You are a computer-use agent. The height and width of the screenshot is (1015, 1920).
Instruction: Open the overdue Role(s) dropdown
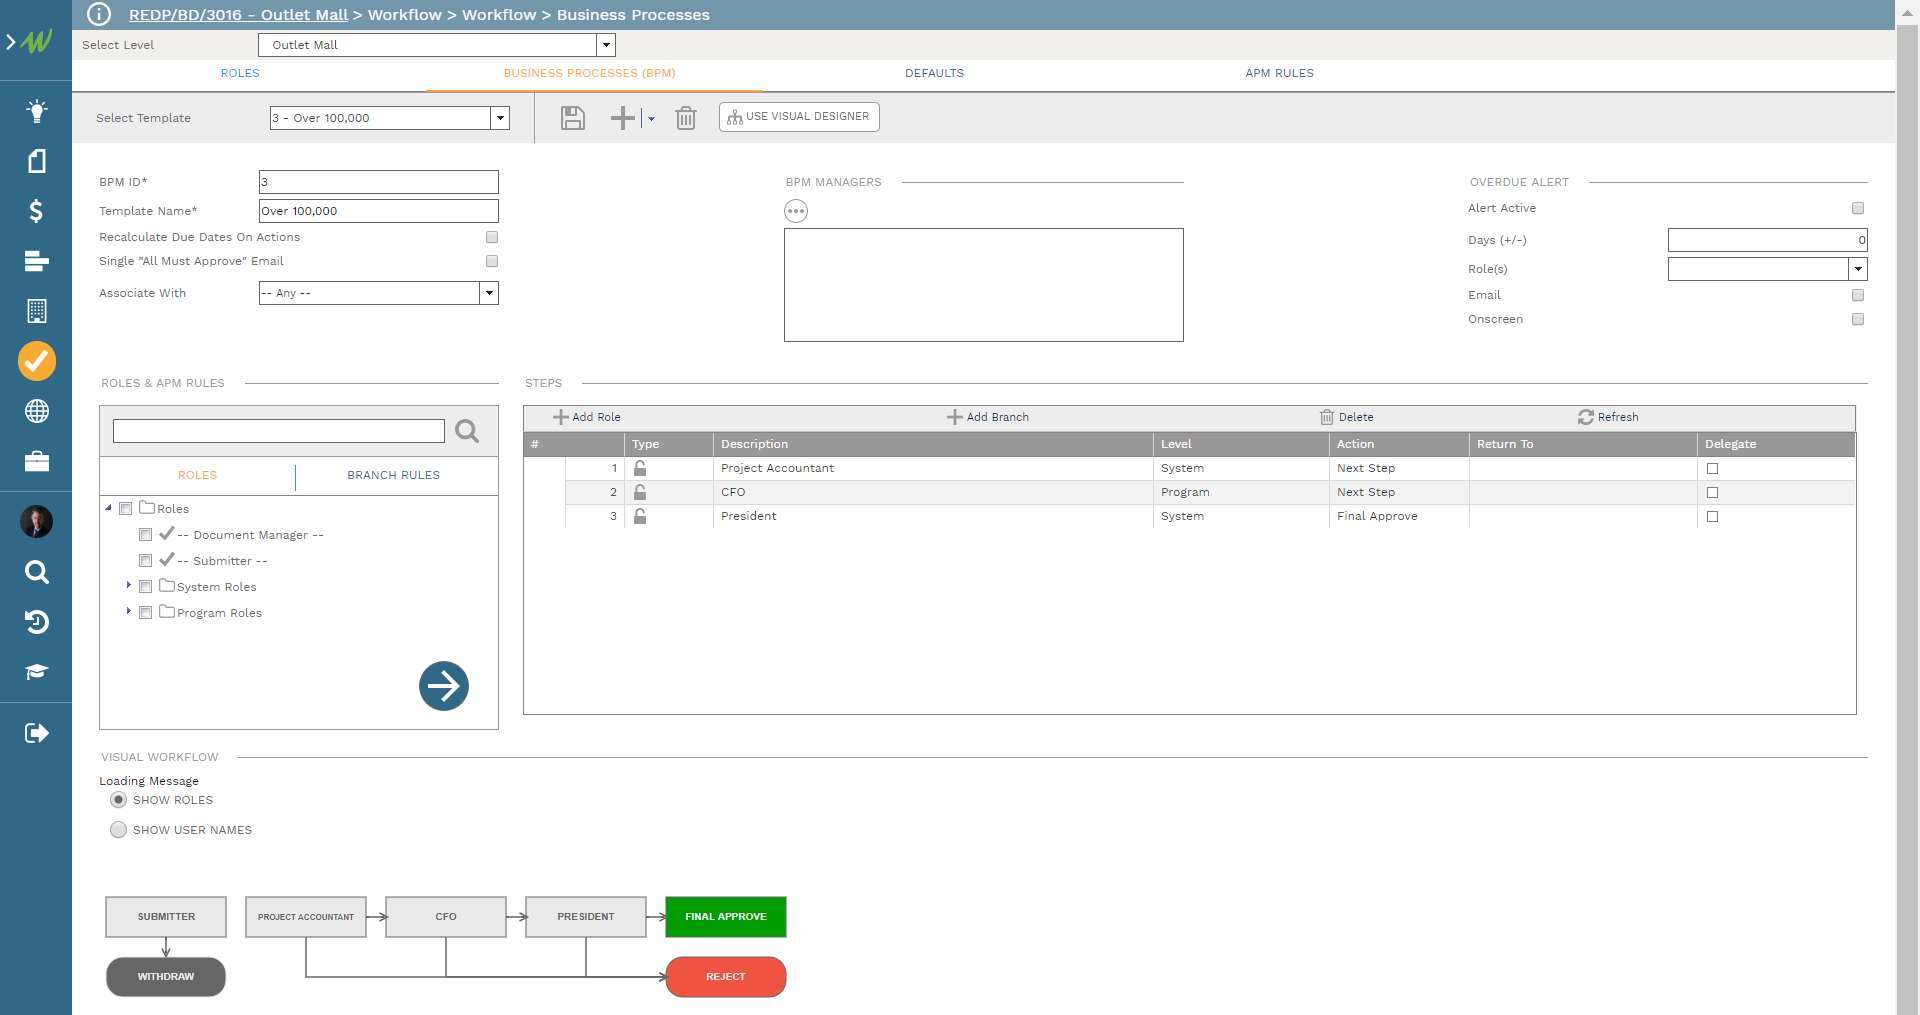coord(1858,269)
